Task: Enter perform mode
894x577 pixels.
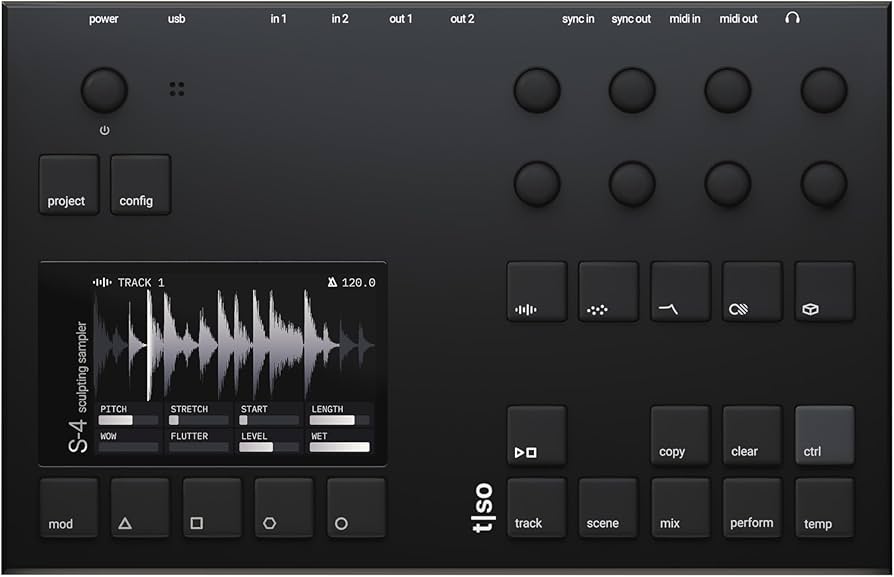Action: point(752,508)
